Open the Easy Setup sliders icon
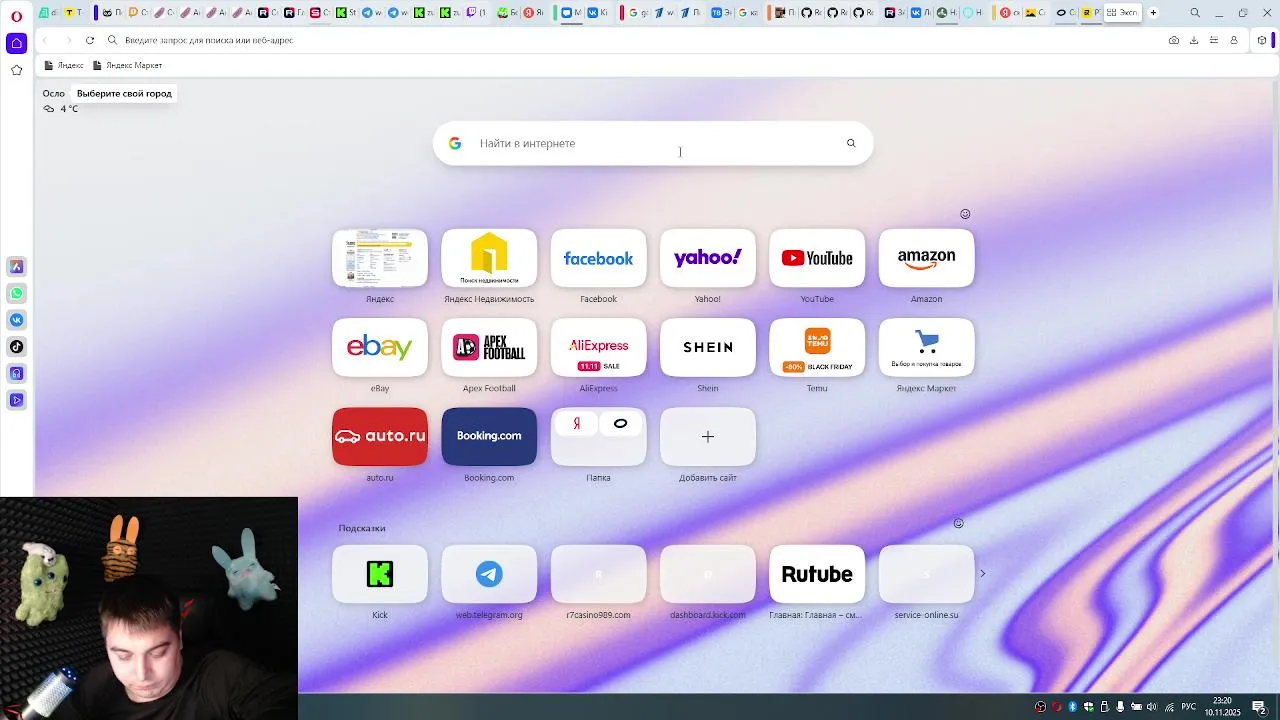 tap(1214, 40)
